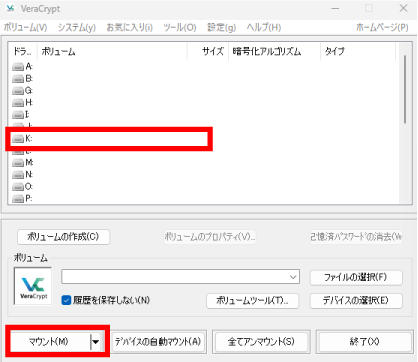Click the VeraCrypt title bar icon
418x362 pixels.
[x=11, y=8]
